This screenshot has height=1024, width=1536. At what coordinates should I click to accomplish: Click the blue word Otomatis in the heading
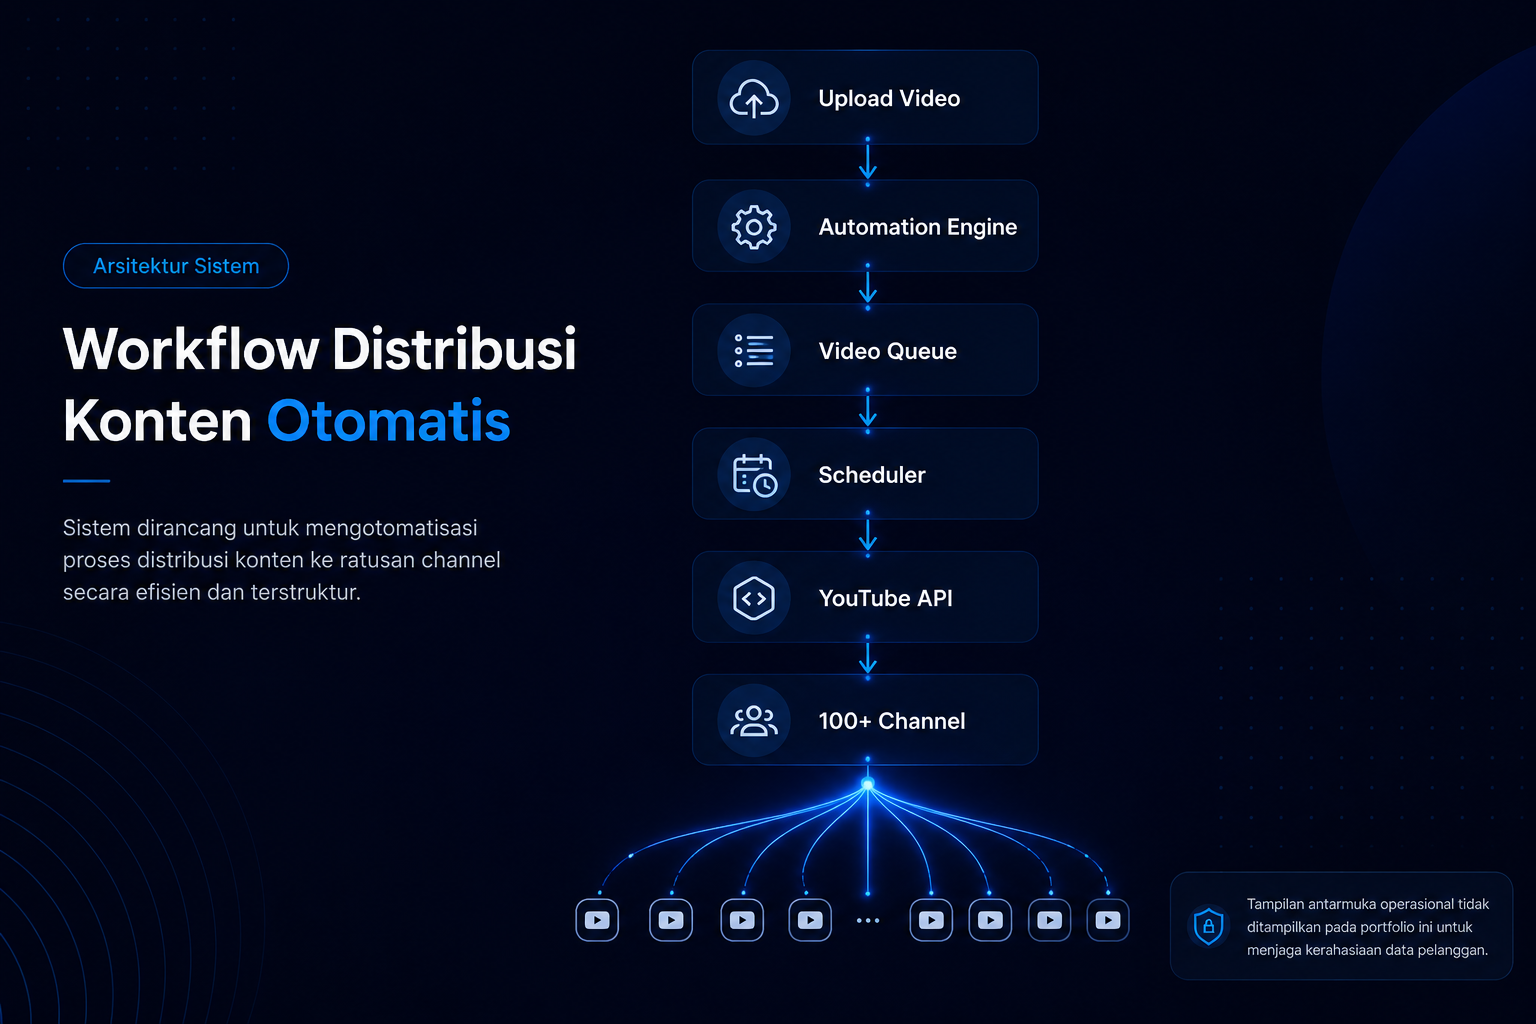[x=388, y=421]
